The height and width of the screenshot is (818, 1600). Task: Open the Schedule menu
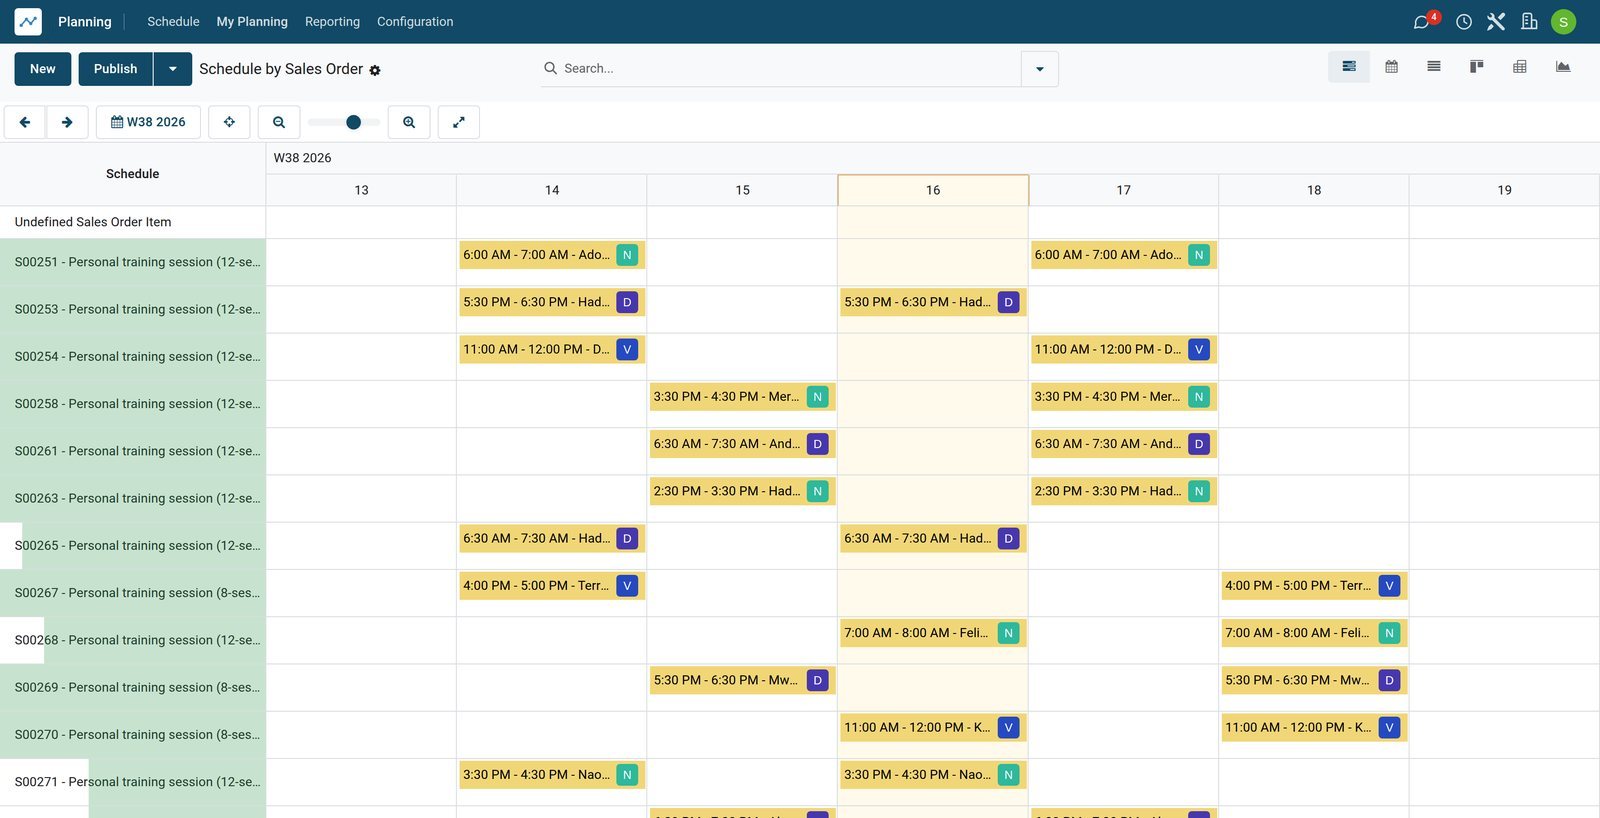(173, 21)
